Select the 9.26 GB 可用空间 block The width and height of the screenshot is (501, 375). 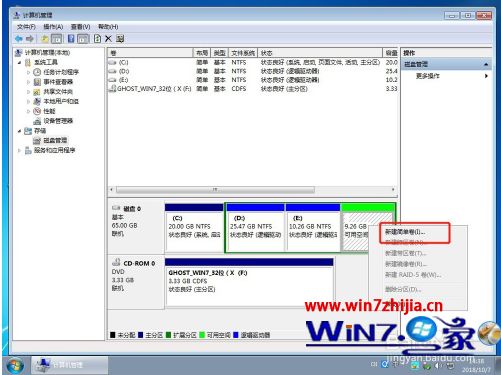pyautogui.click(x=355, y=228)
